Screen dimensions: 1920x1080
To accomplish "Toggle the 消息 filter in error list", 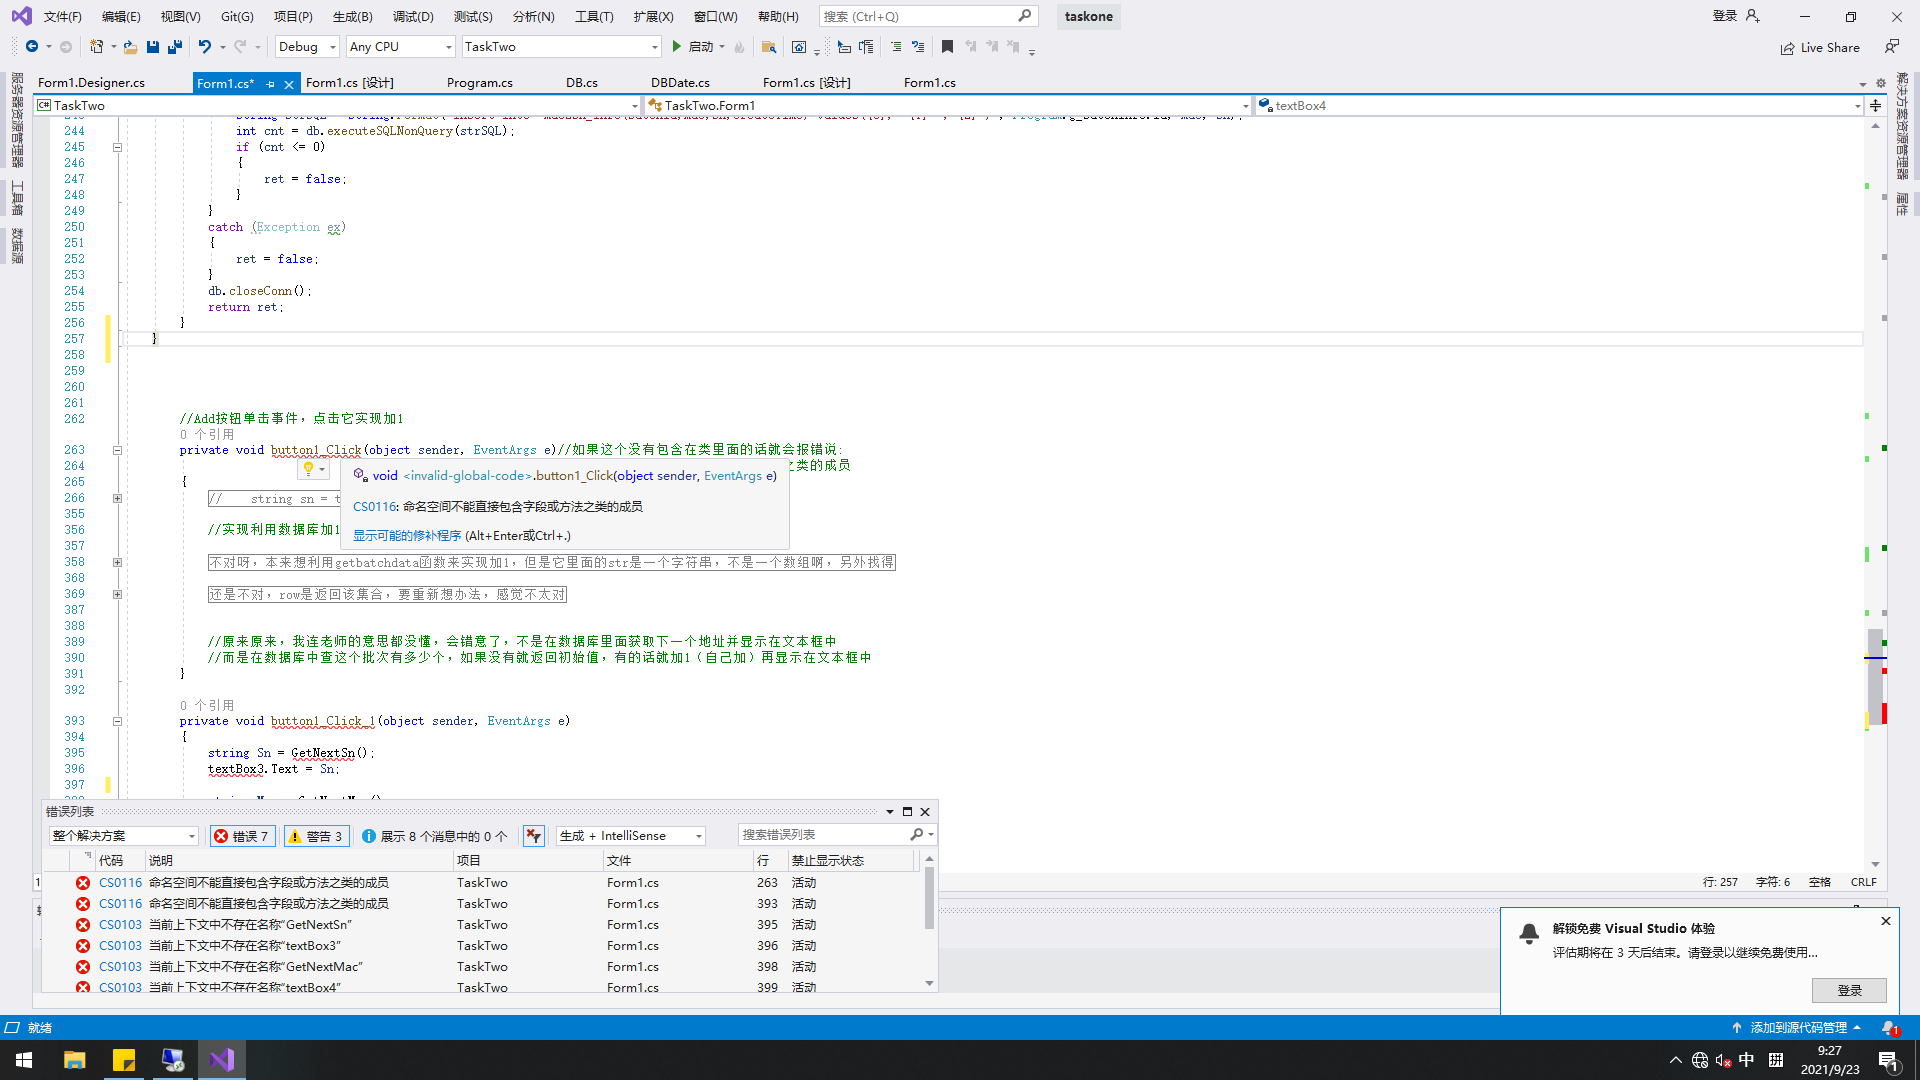I will click(434, 835).
